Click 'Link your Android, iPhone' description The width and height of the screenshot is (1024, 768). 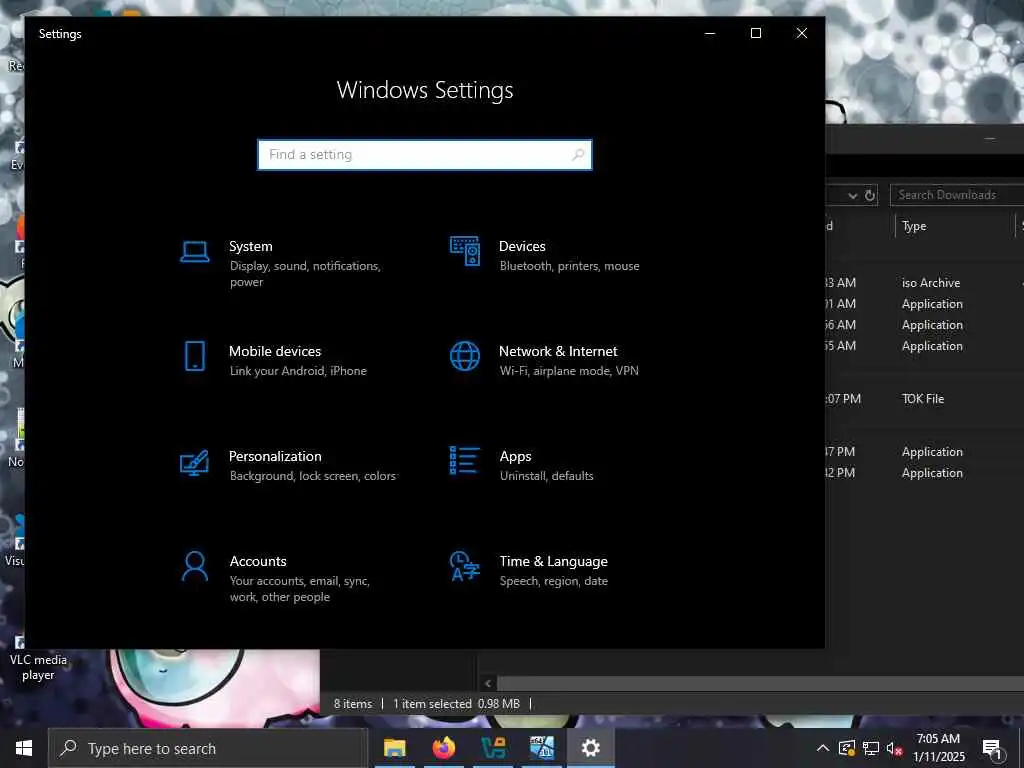pyautogui.click(x=298, y=371)
